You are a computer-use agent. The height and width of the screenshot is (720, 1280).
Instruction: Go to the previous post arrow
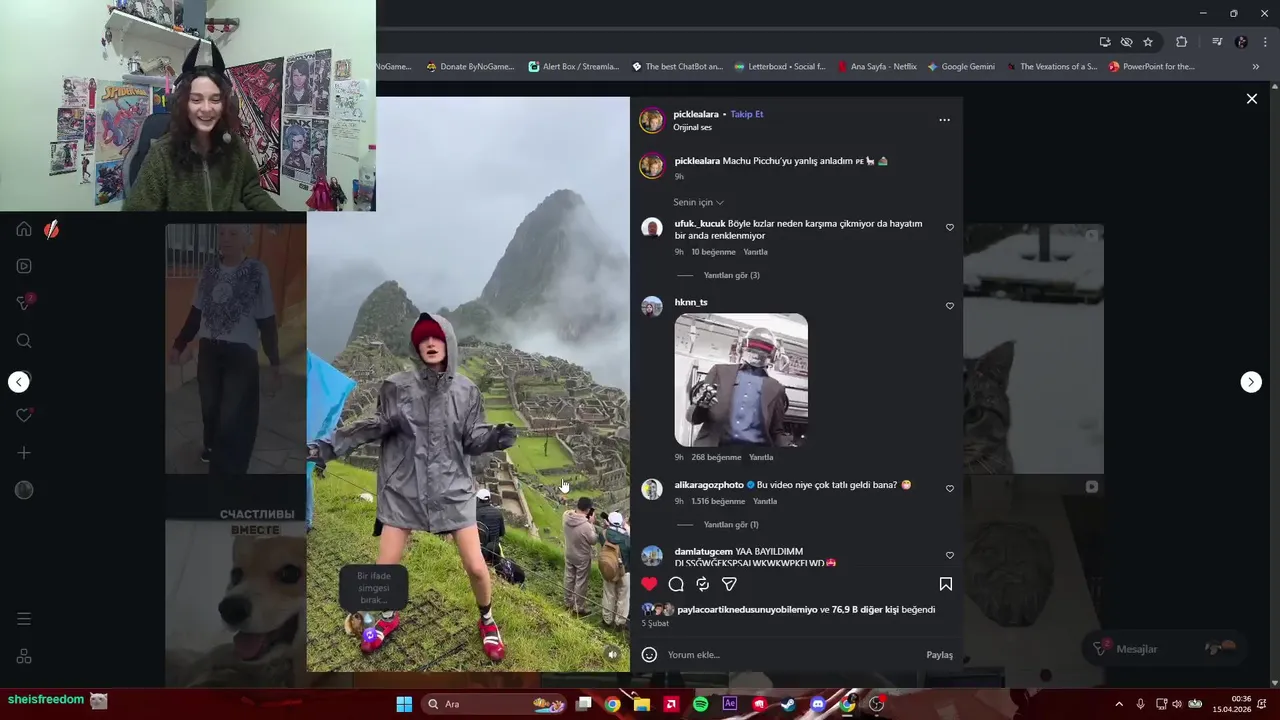19,382
